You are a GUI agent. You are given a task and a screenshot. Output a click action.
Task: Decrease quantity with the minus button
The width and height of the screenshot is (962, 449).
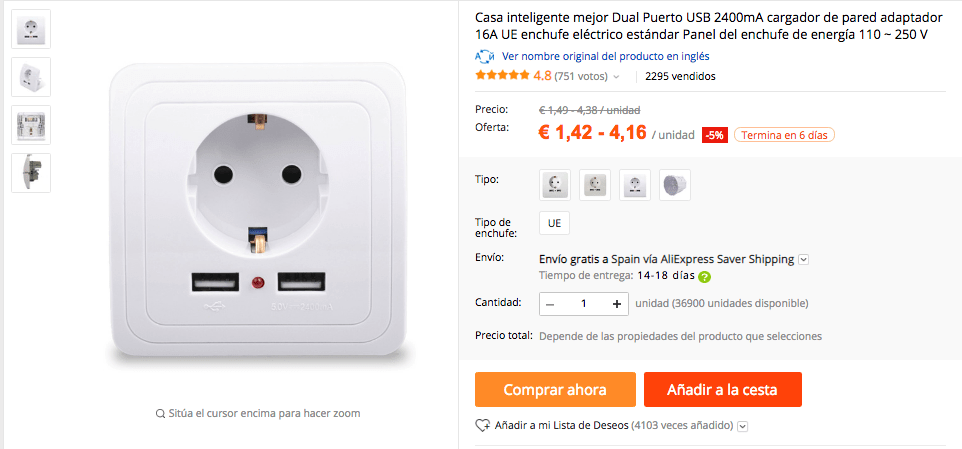(x=550, y=304)
